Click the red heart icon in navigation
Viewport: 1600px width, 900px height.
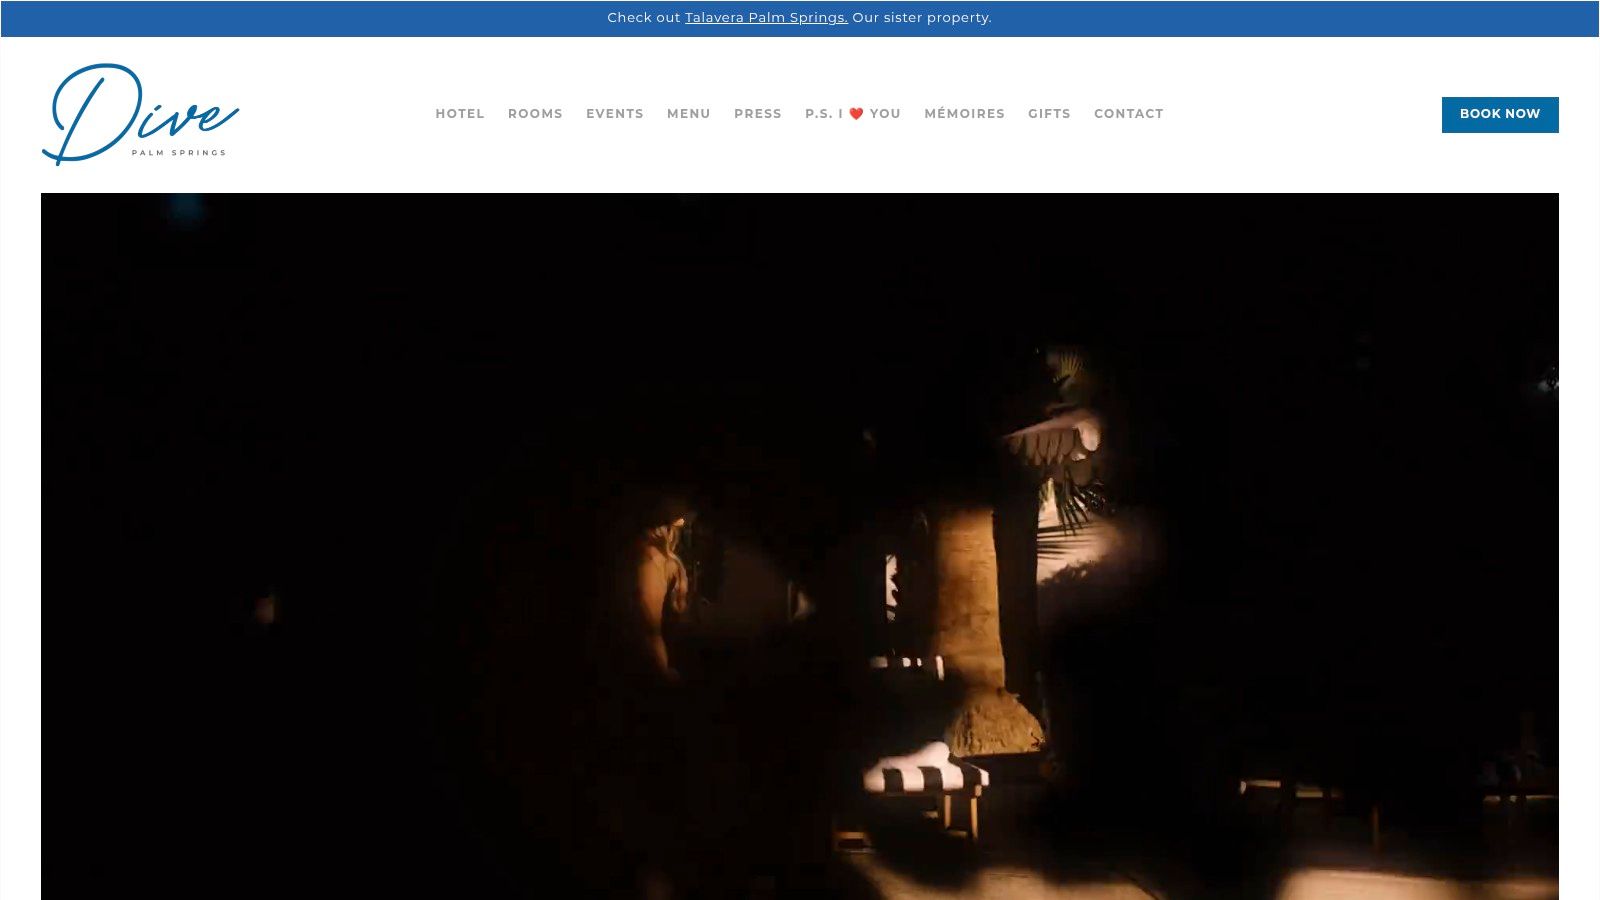pyautogui.click(x=856, y=114)
